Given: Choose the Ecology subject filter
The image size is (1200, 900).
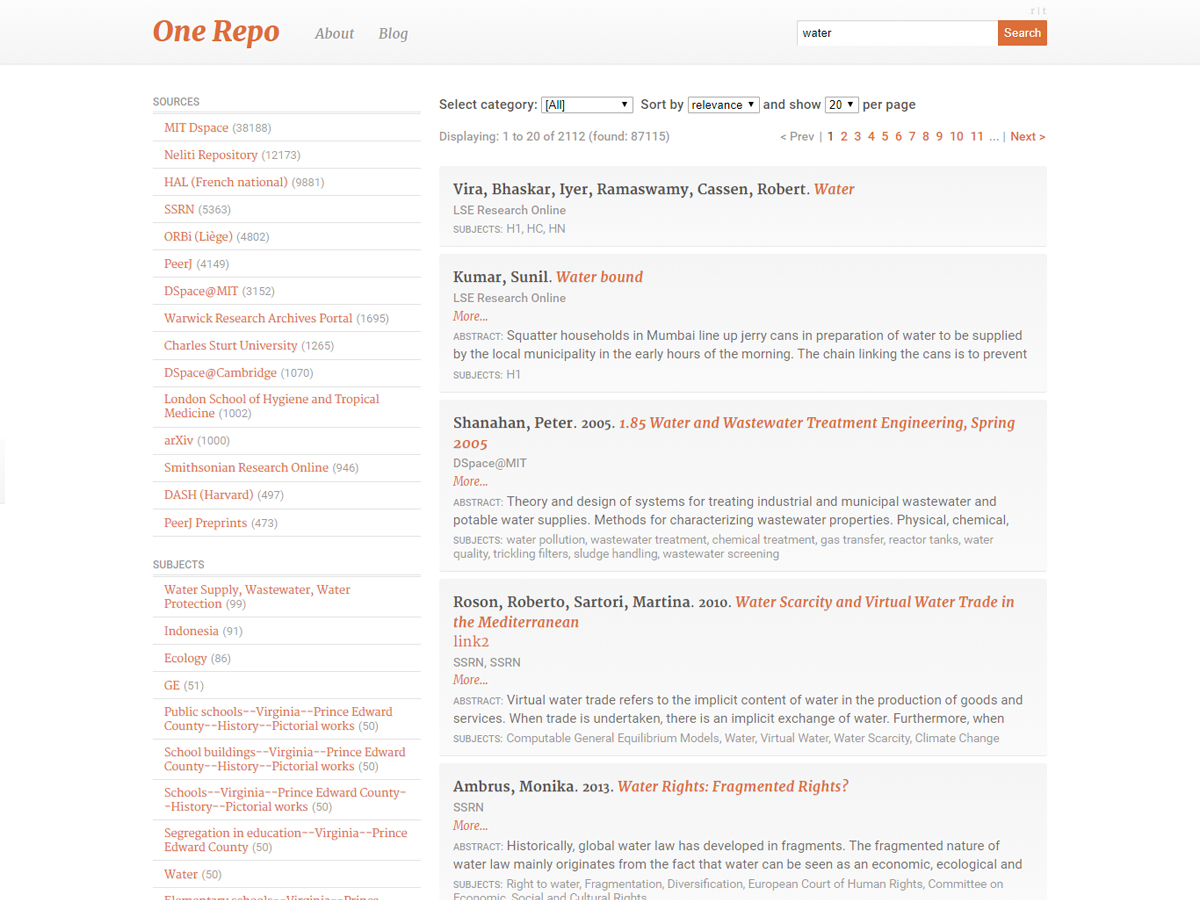Looking at the screenshot, I should tap(185, 659).
